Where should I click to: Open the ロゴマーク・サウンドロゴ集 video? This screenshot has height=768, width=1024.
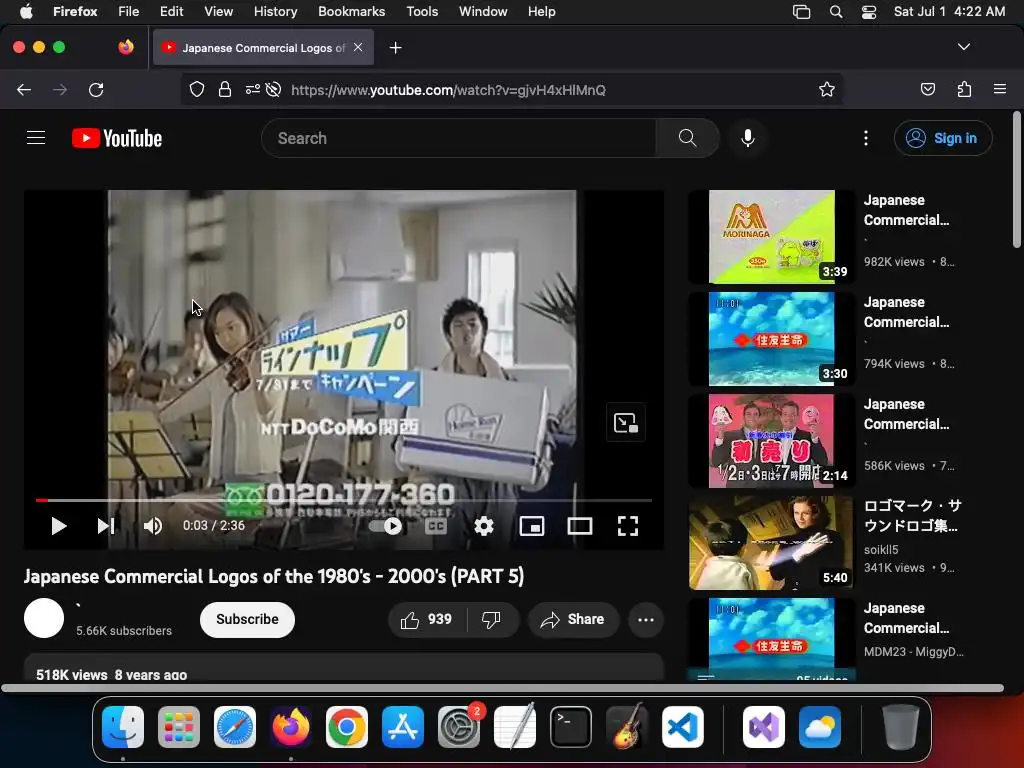[x=771, y=543]
